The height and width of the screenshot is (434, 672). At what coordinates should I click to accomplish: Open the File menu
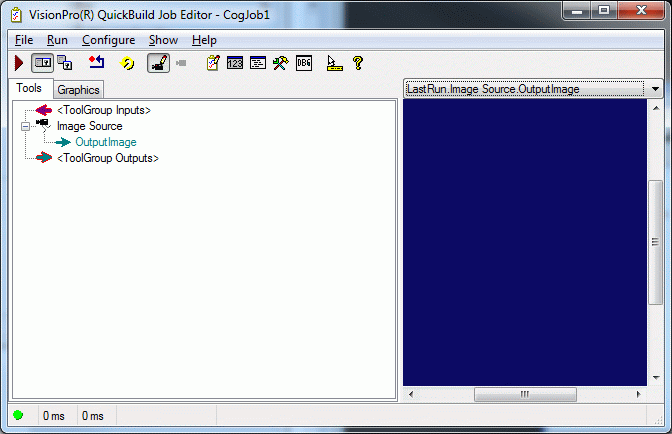24,40
